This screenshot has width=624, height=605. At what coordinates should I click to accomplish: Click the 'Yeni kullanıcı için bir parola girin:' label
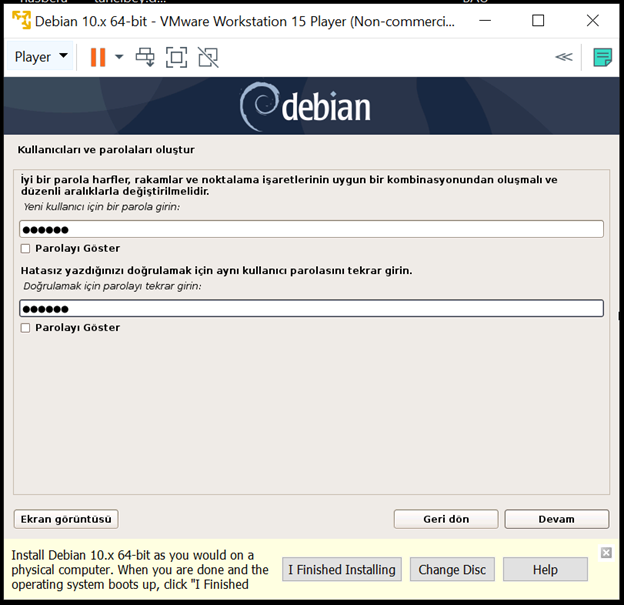point(101,207)
